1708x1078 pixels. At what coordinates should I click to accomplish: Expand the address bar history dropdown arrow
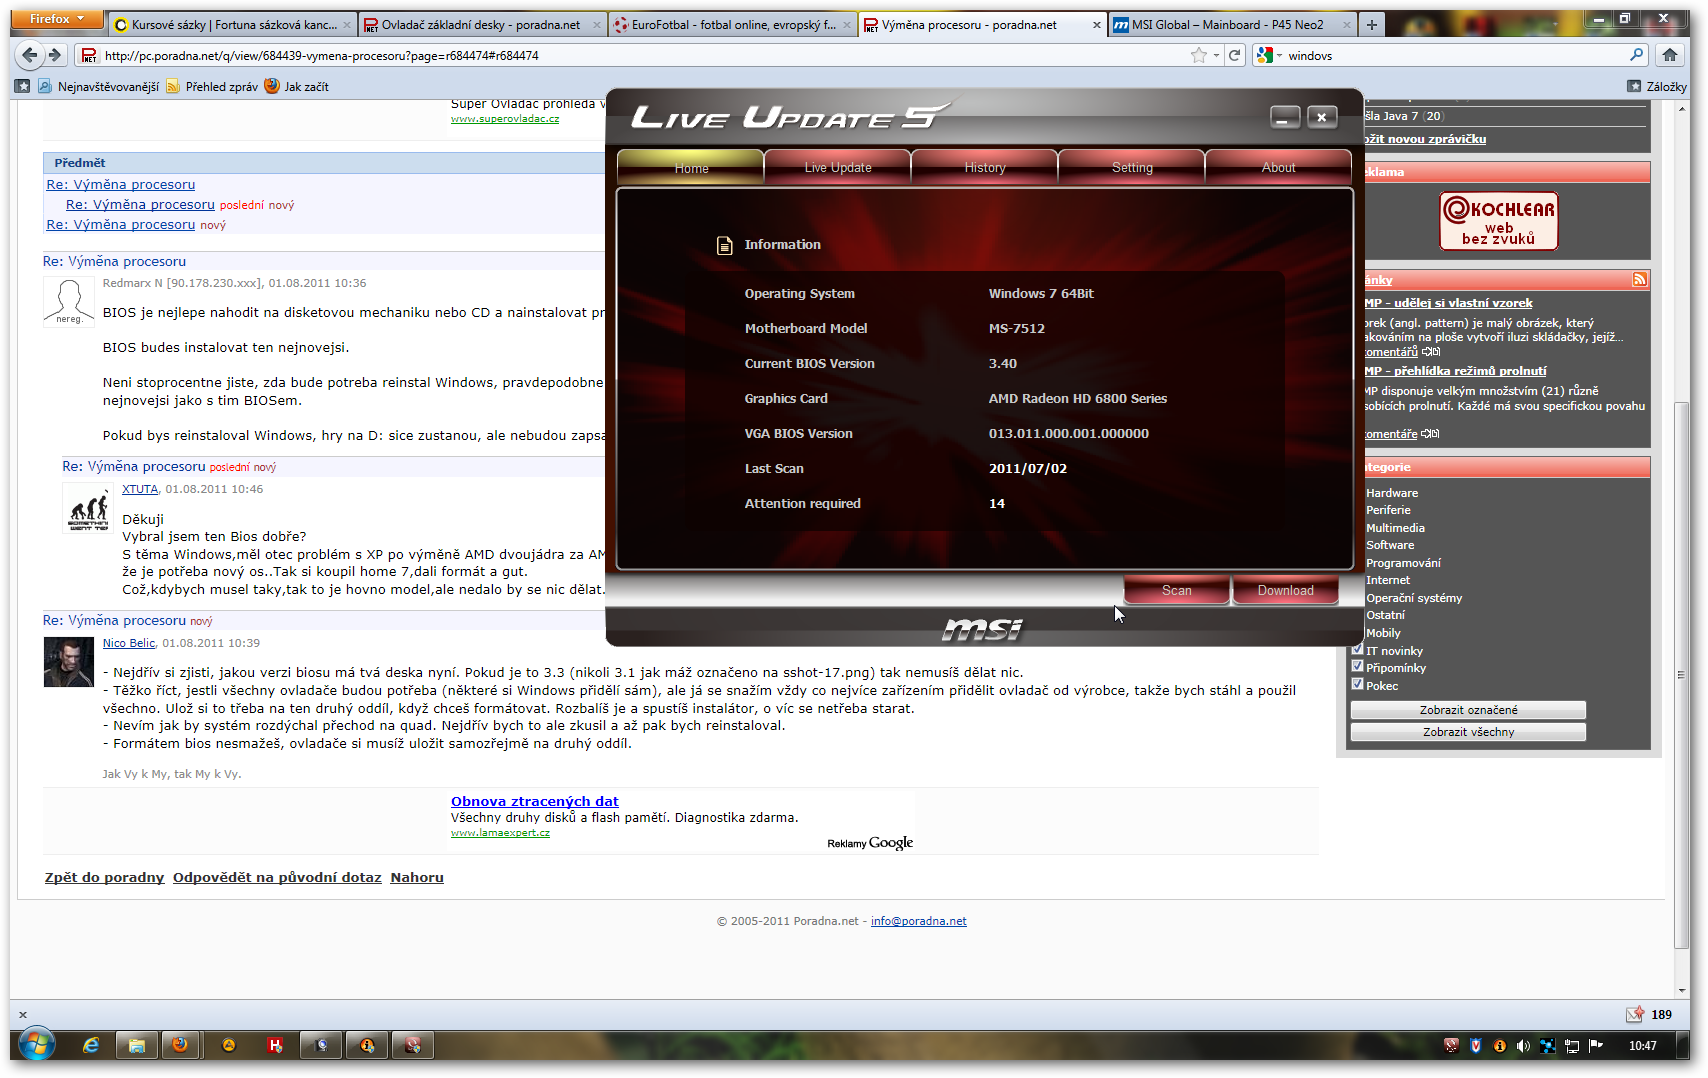(1216, 56)
